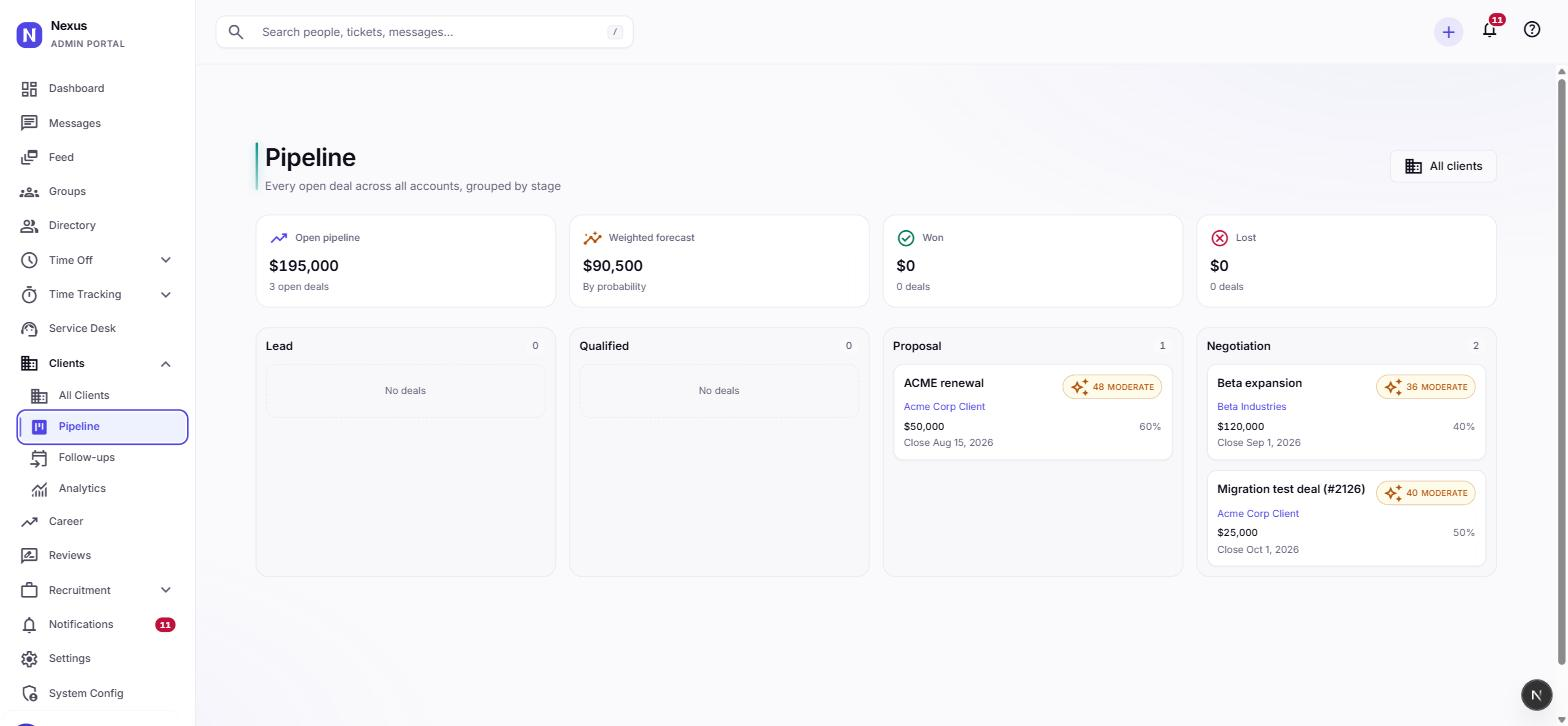Click the Messages sidebar icon
The image size is (1568, 726).
29,123
